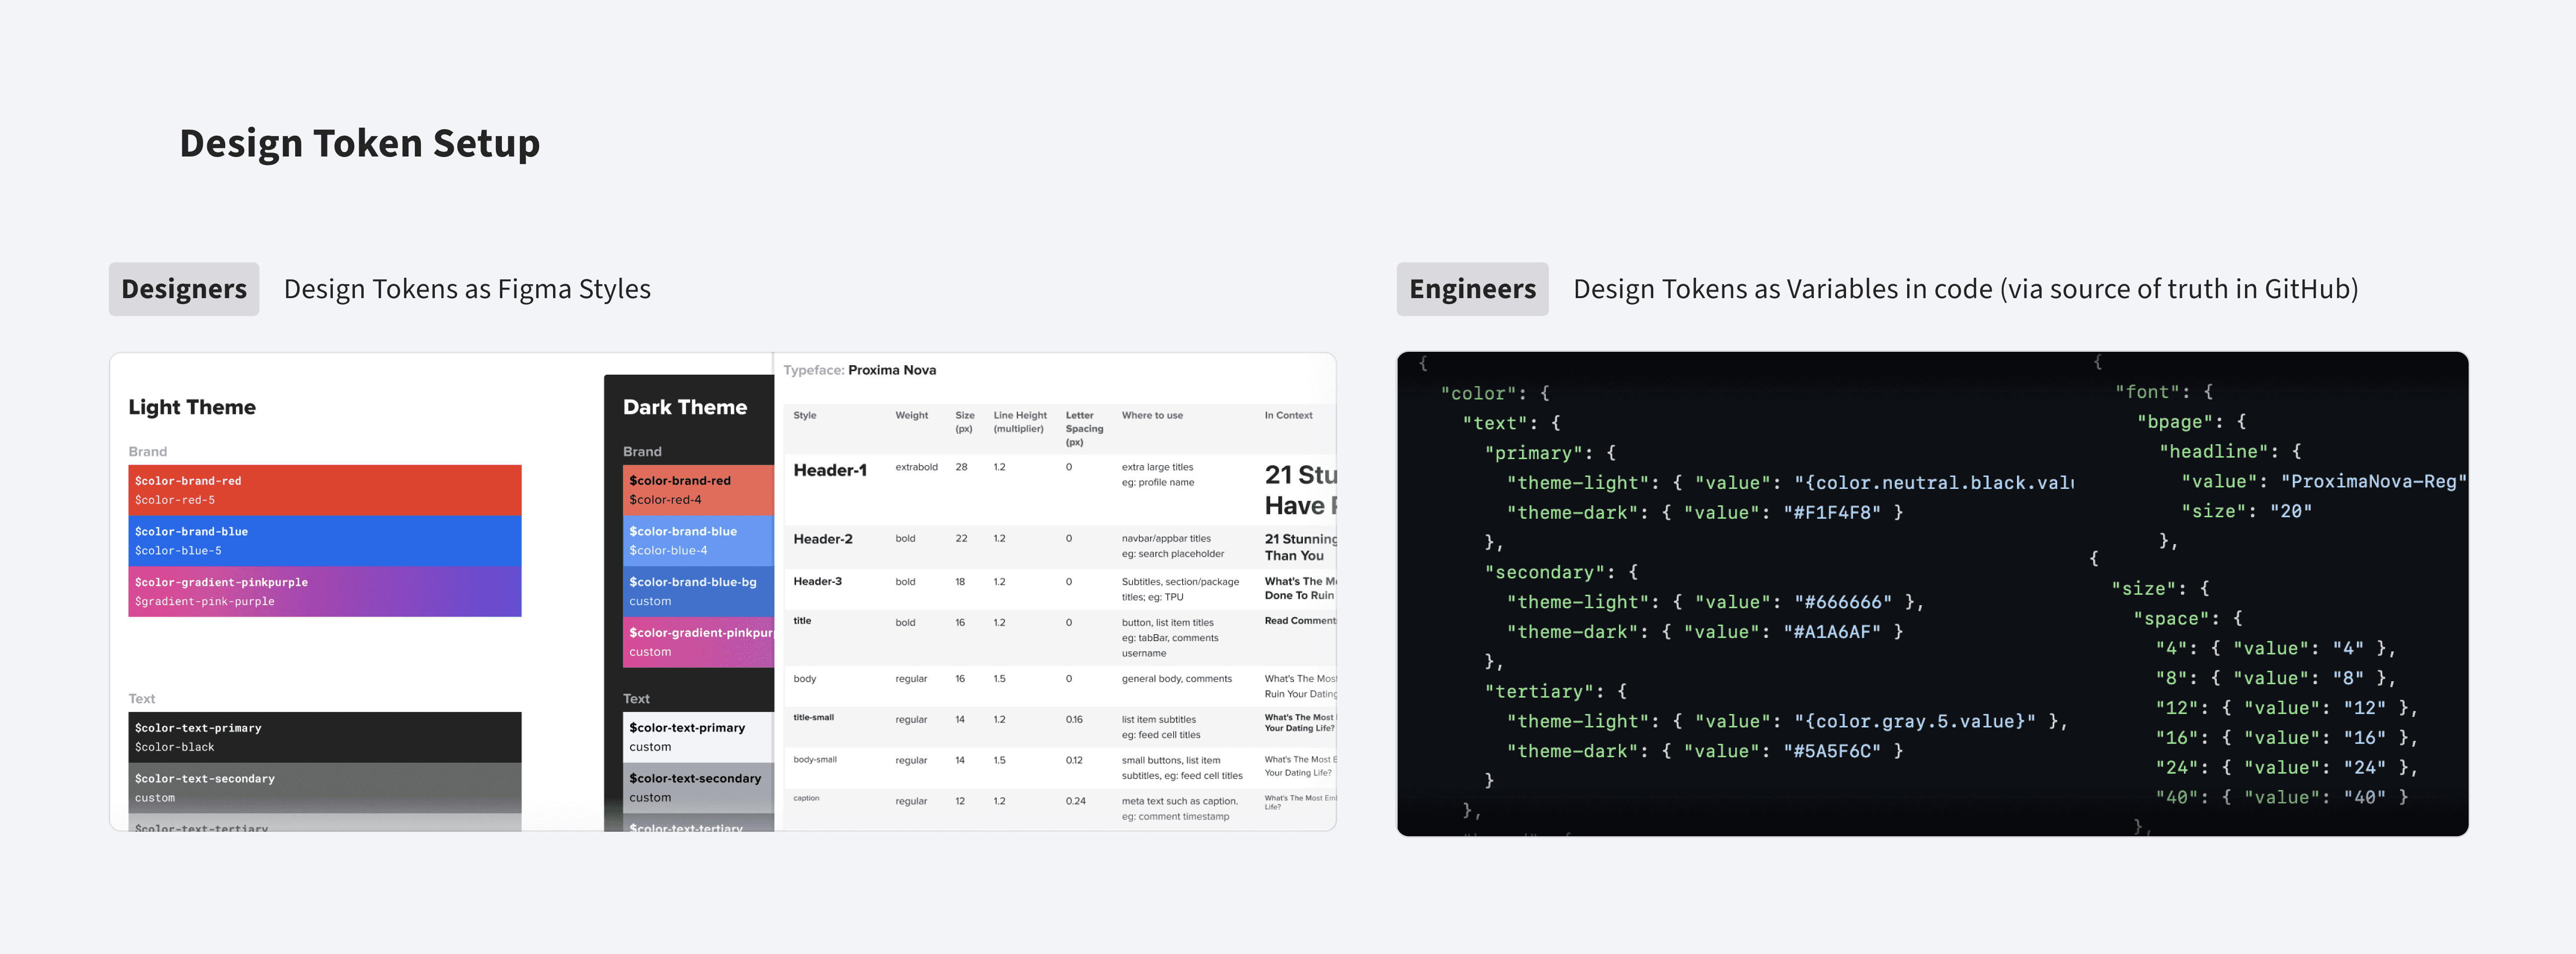
Task: Select the Header-1 style row
Action: point(830,471)
